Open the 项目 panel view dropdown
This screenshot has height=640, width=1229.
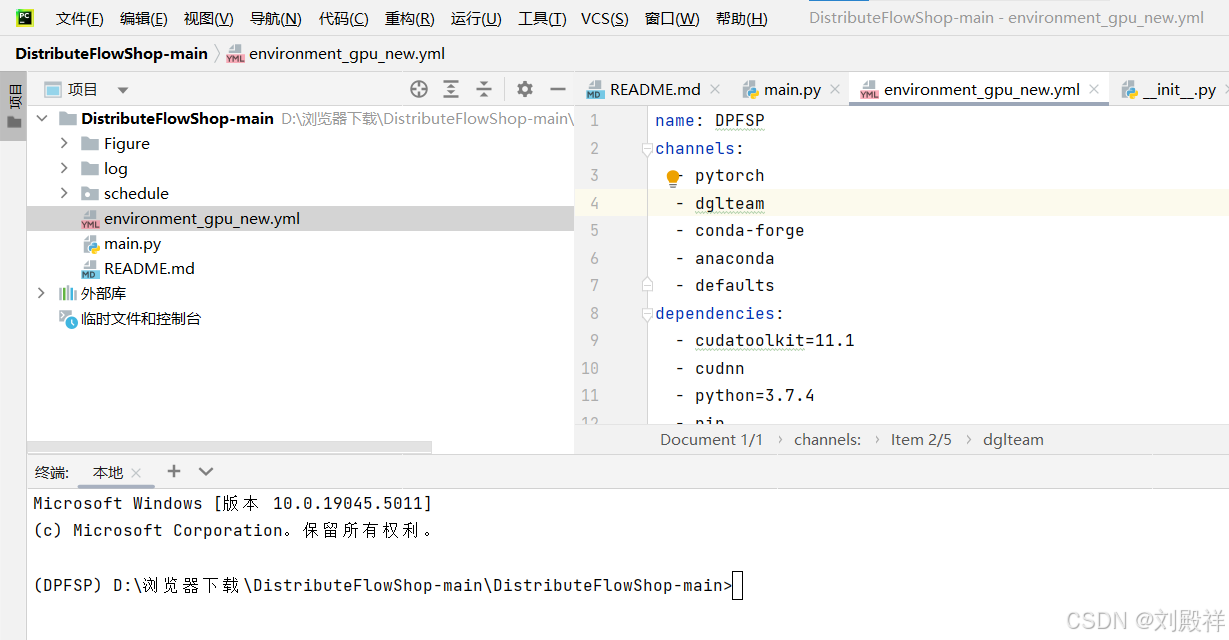coord(122,89)
